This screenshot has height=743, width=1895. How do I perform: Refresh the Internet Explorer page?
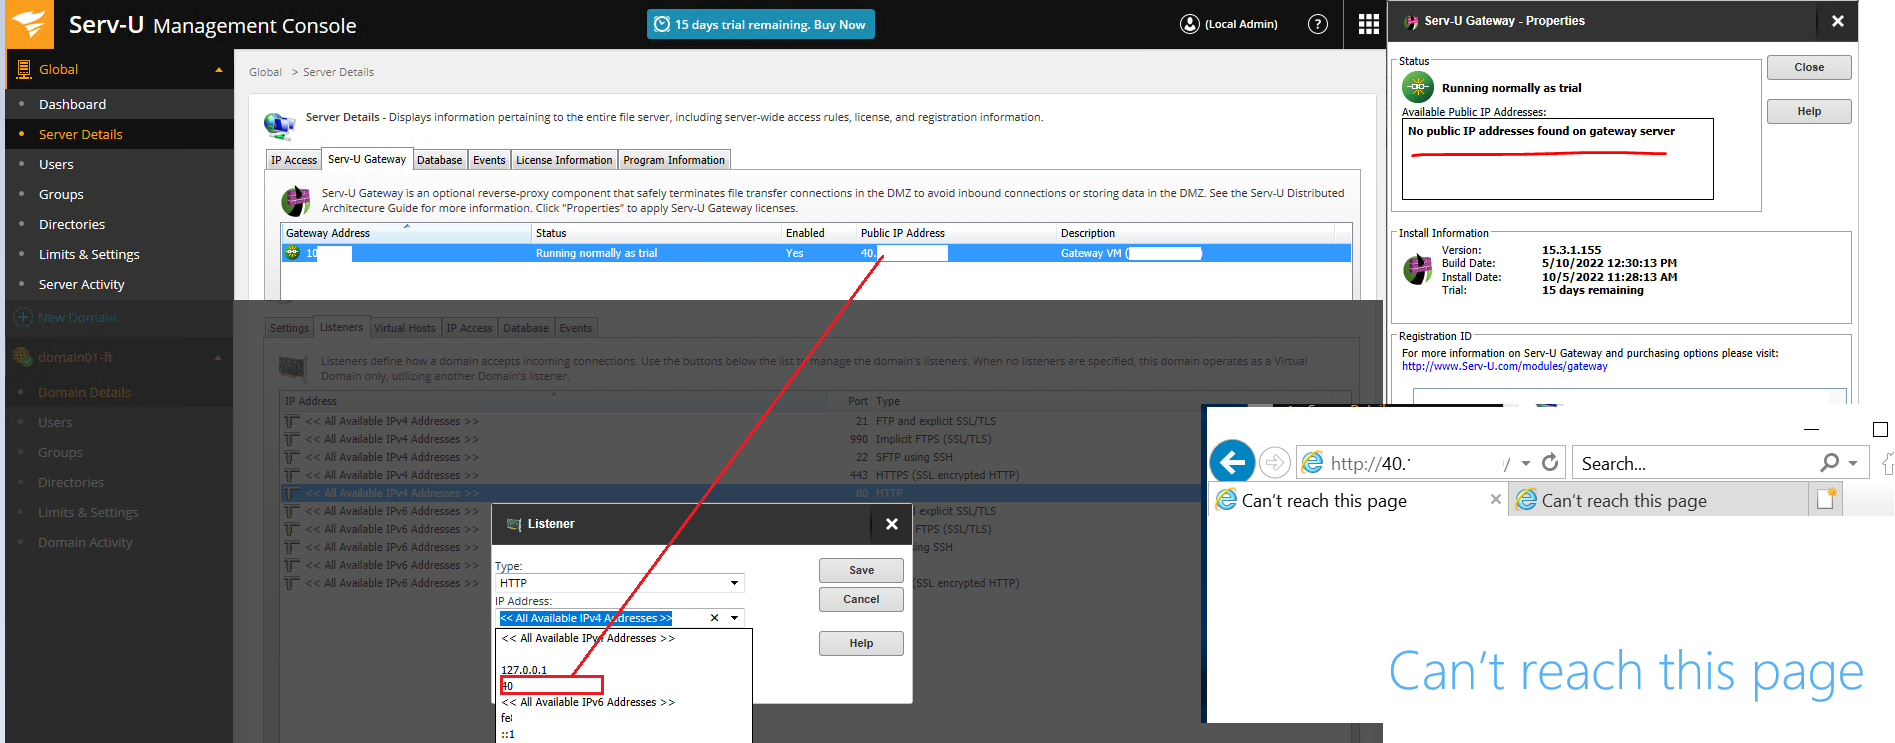1550,462
